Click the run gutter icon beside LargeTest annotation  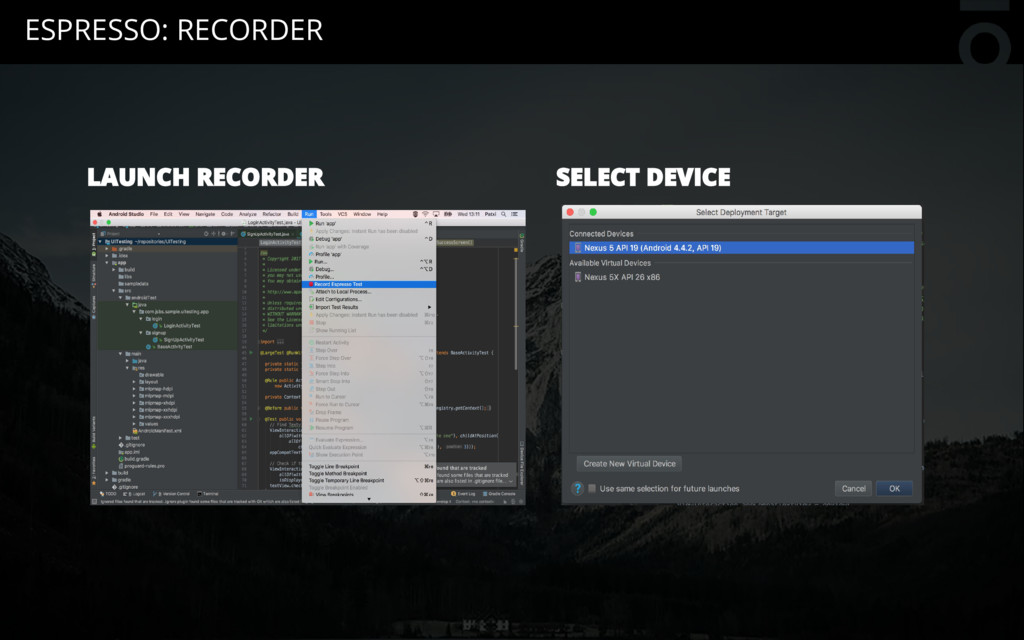[252, 353]
